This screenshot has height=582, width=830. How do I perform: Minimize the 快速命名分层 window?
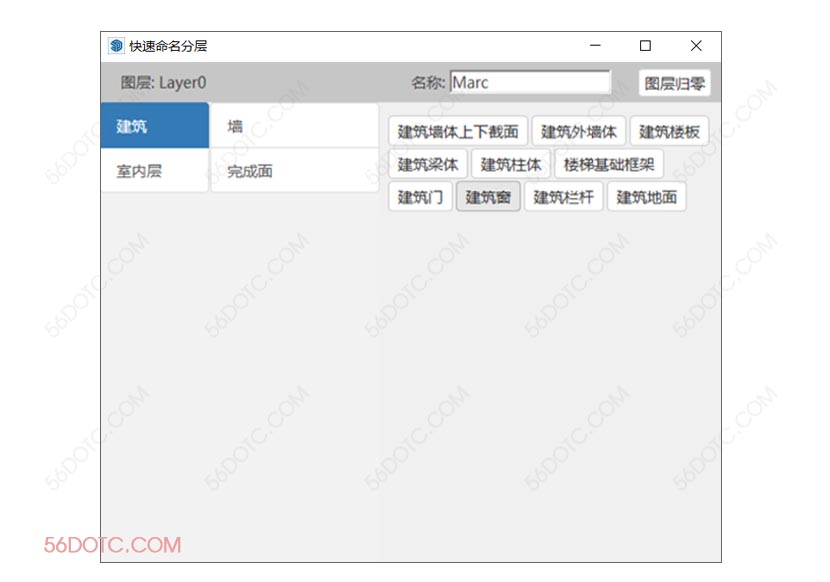[x=595, y=46]
